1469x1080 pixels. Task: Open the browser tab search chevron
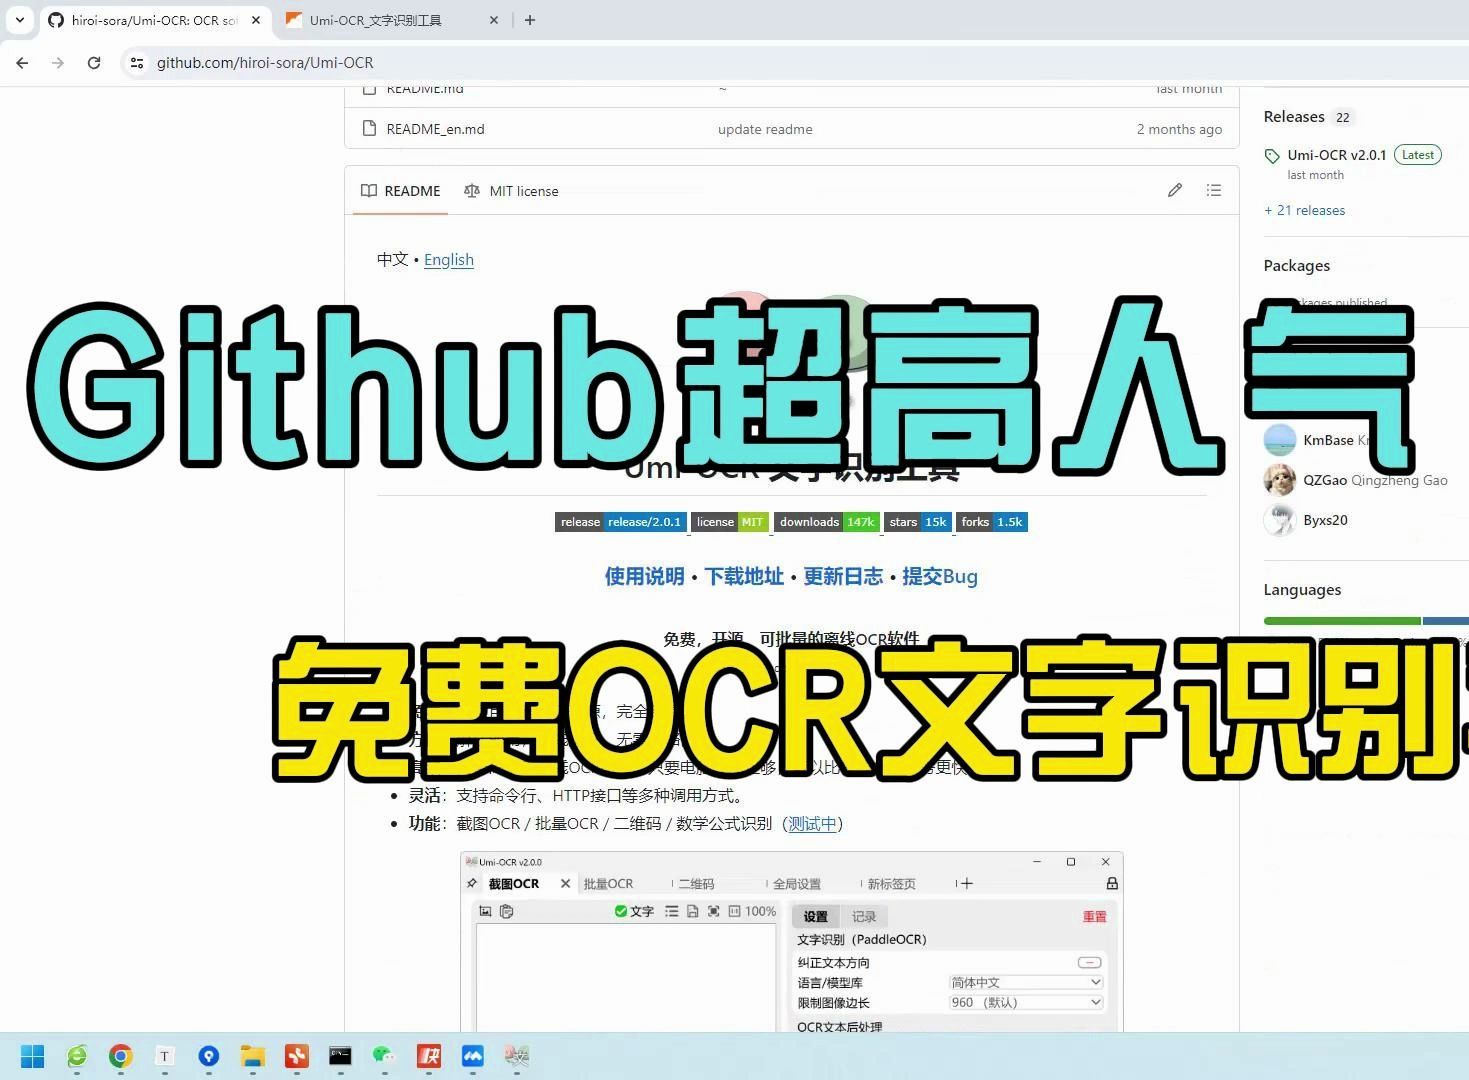[x=20, y=20]
